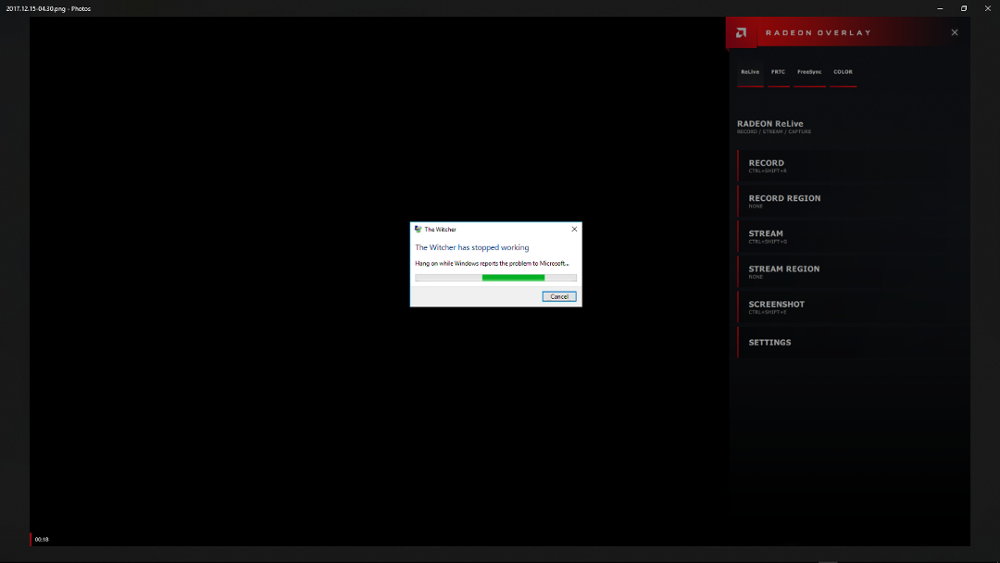The image size is (1000, 563).
Task: Switch to the ReLive tab
Action: point(750,72)
